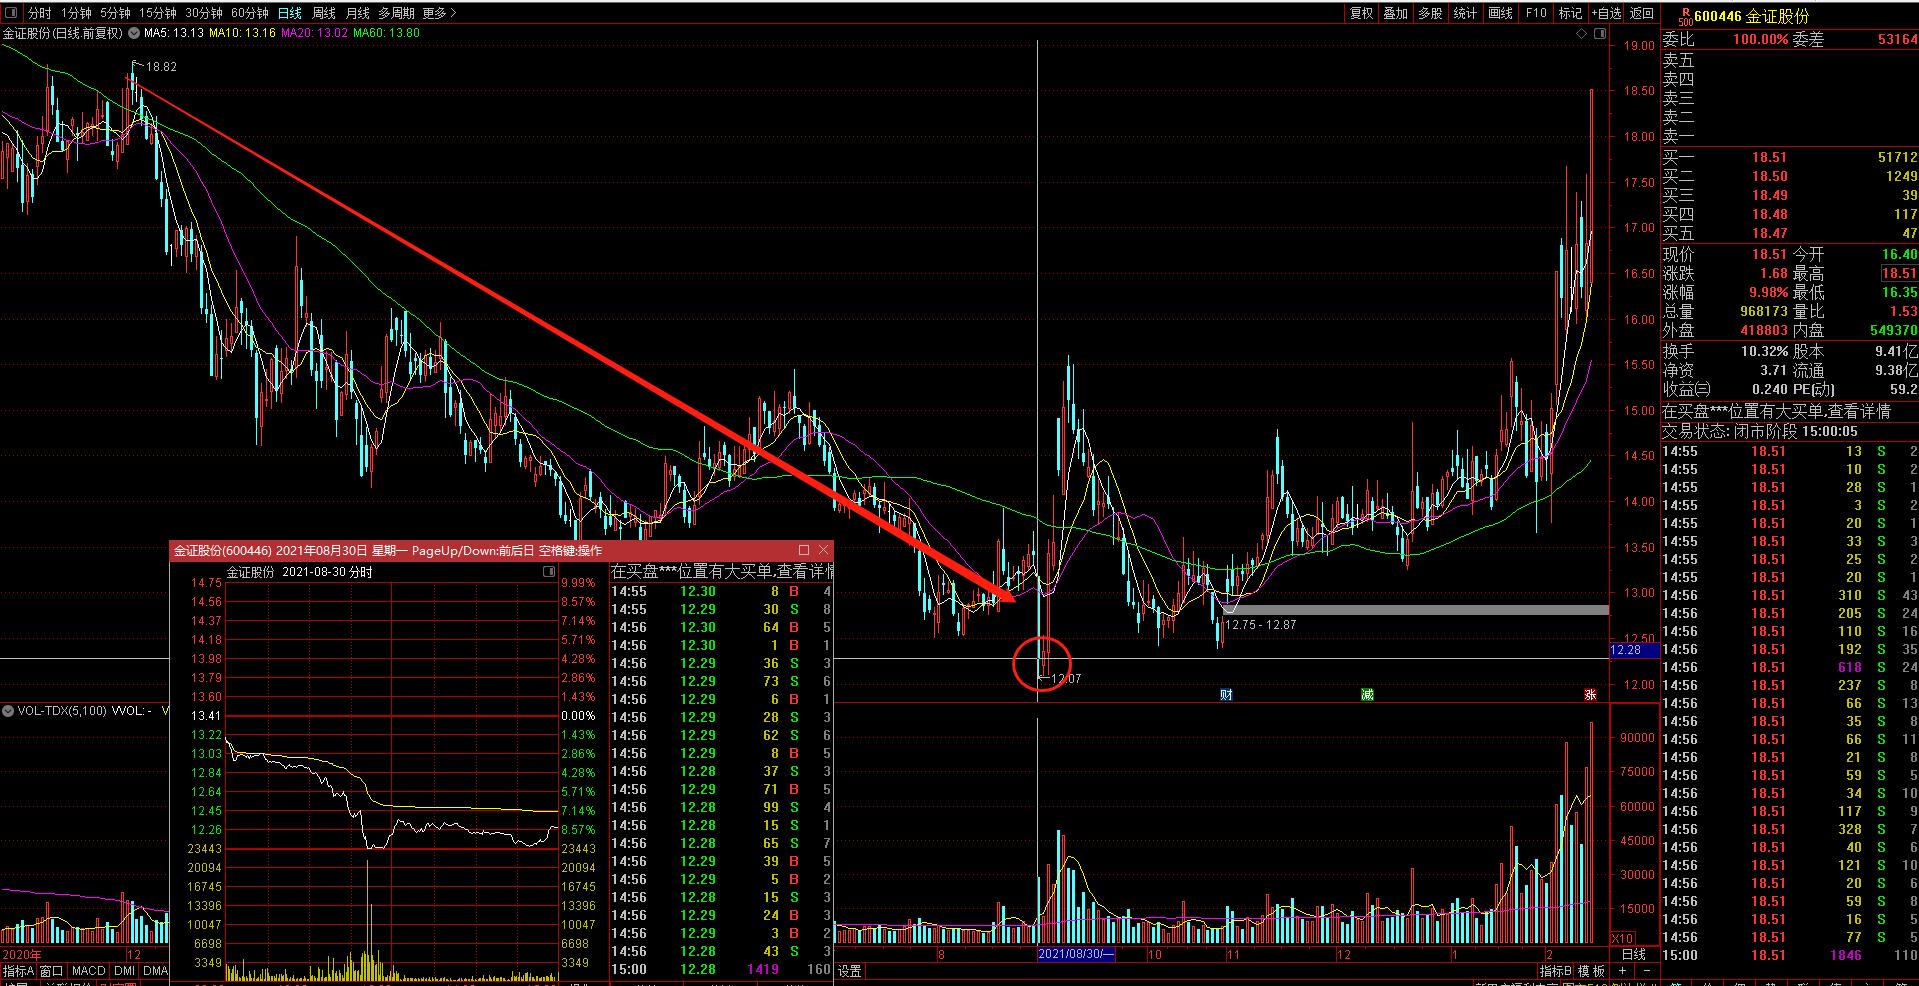The height and width of the screenshot is (986, 1919).
Task: Click the 标记 mark button
Action: click(x=1571, y=13)
